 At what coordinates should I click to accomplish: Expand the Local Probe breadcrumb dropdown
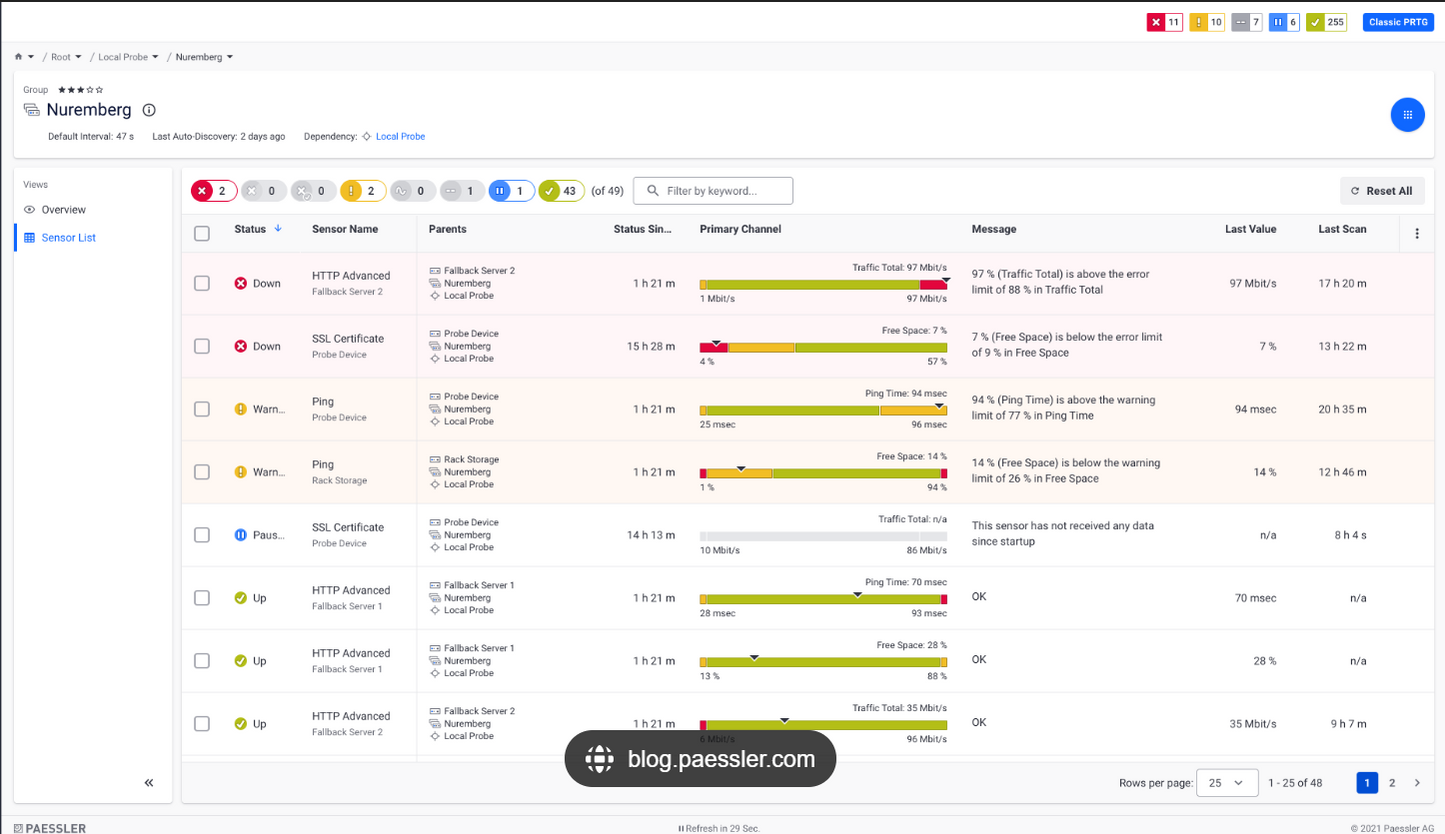(x=155, y=57)
